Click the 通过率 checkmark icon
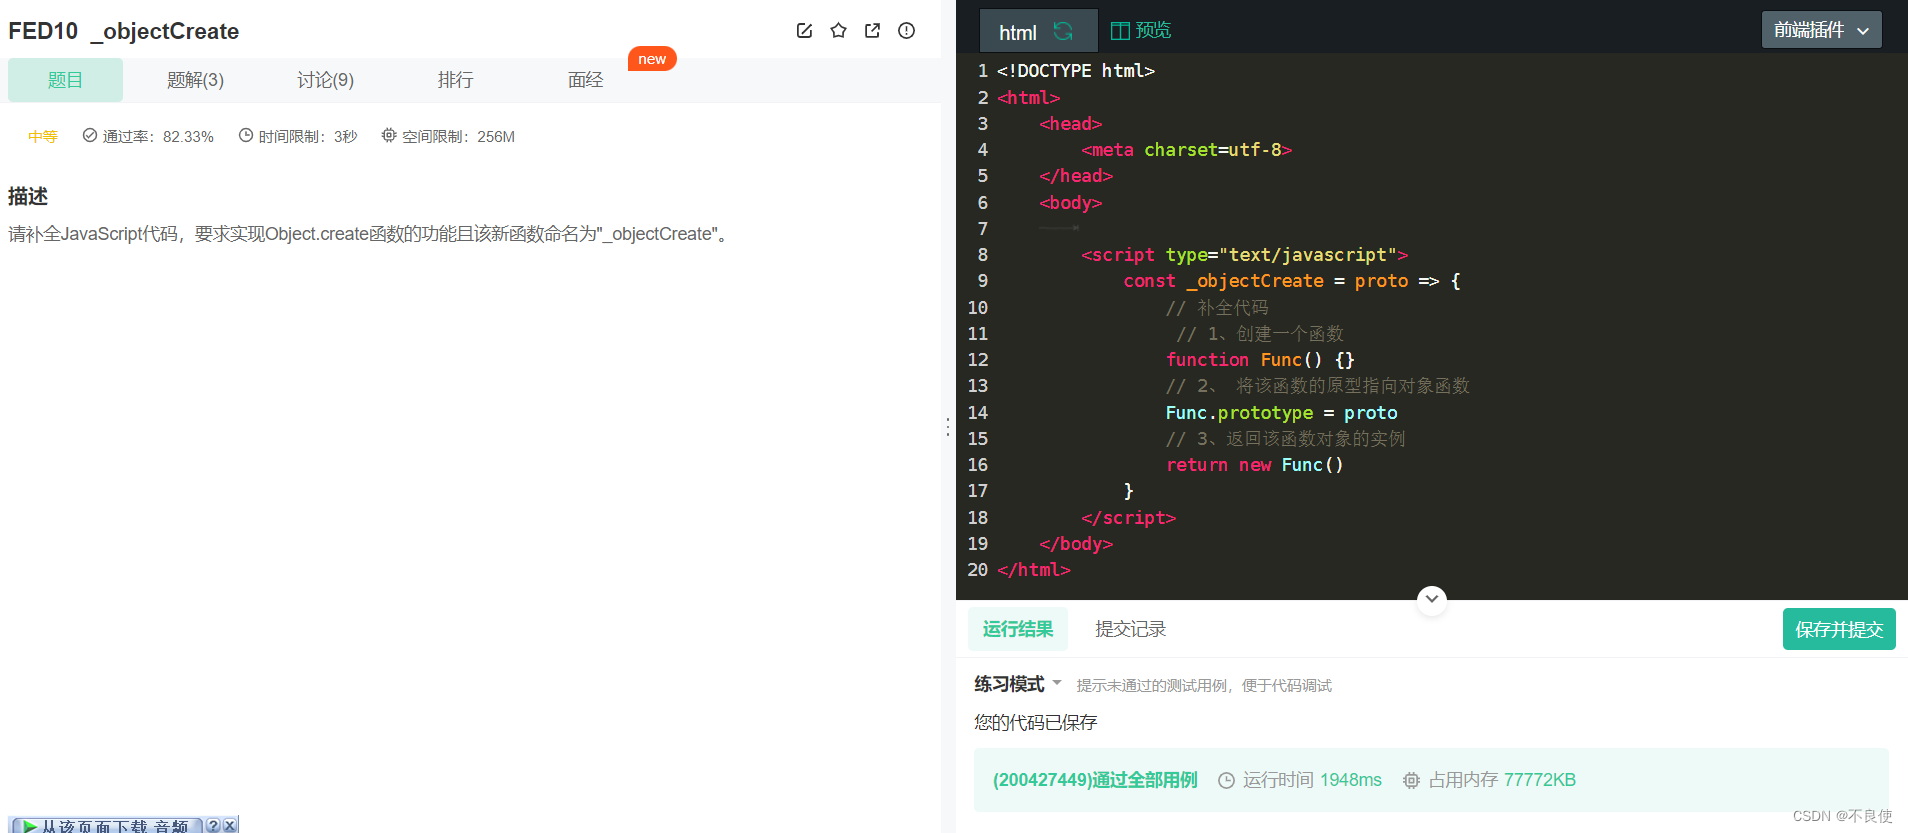This screenshot has height=833, width=1908. click(90, 135)
